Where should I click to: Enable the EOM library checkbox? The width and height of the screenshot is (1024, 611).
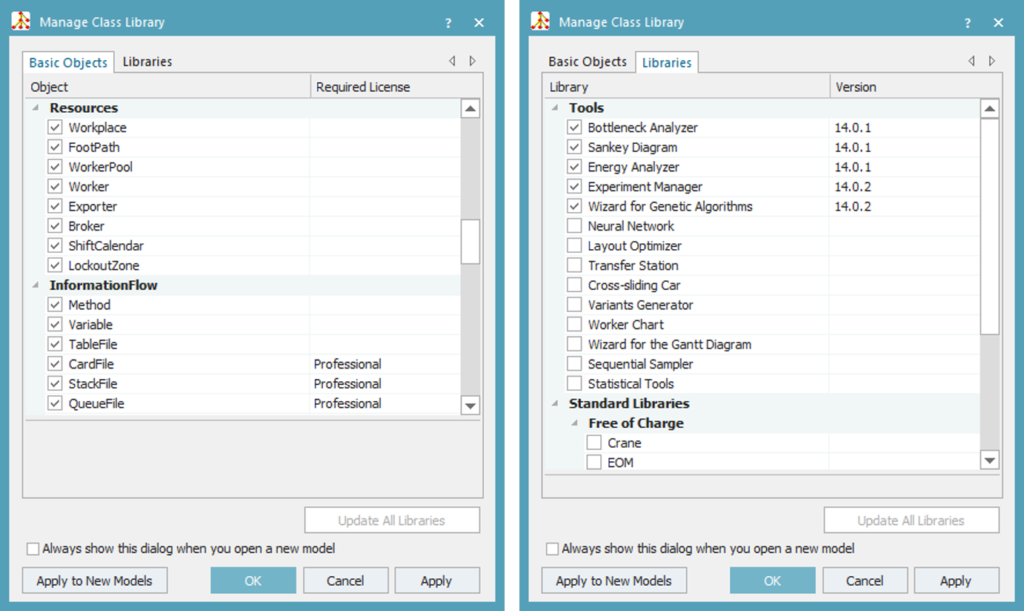click(x=594, y=462)
